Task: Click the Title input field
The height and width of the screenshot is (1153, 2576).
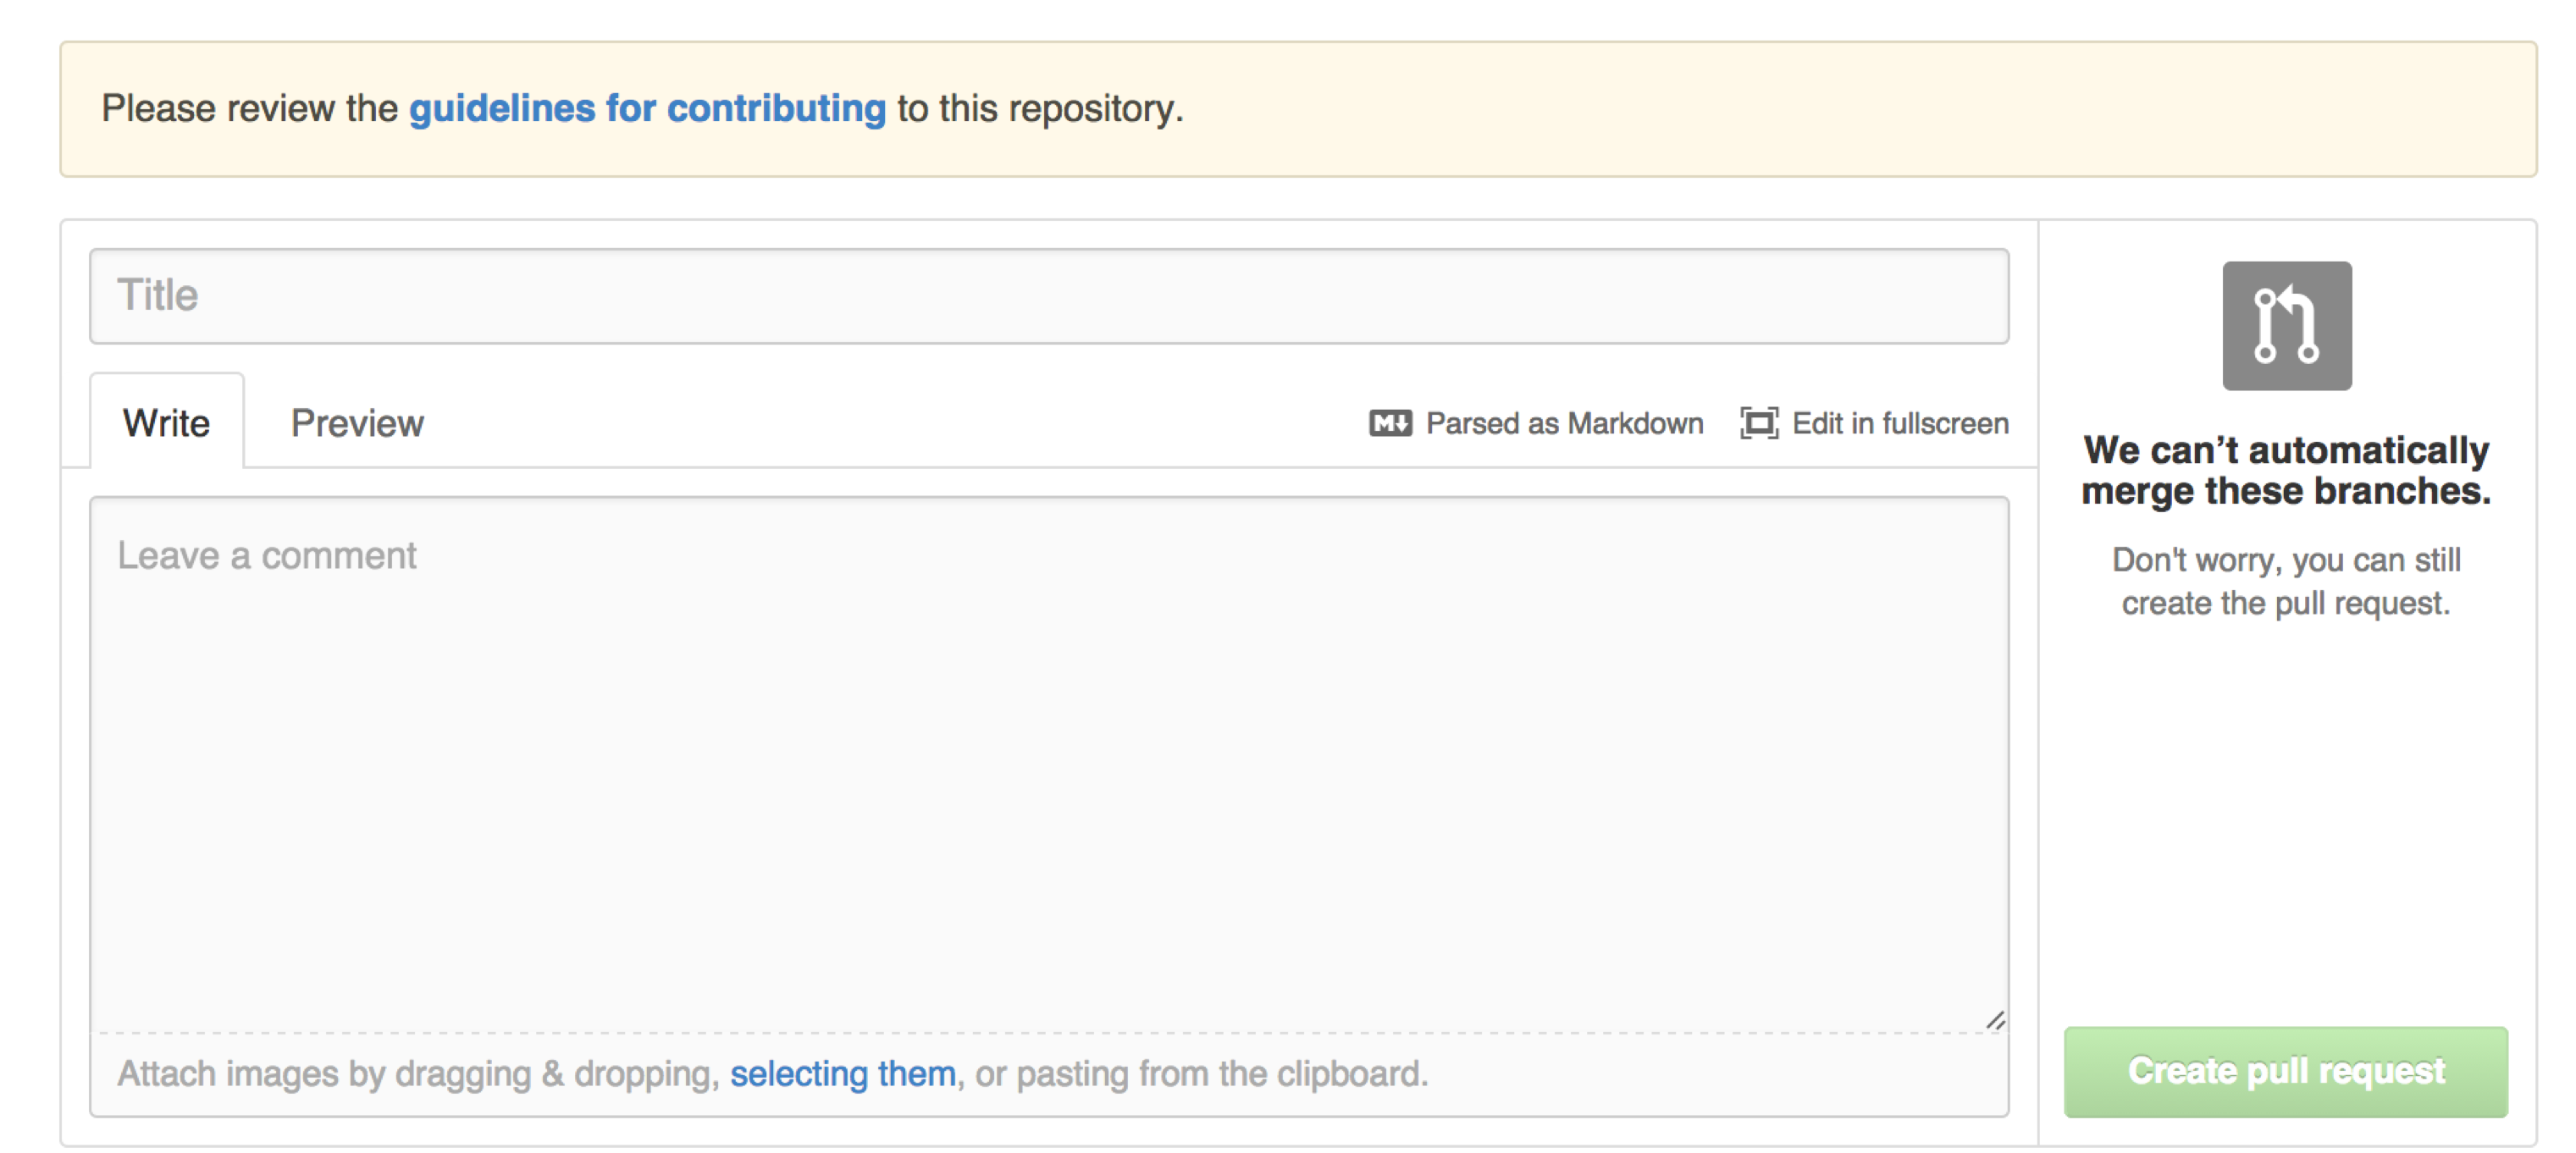Action: tap(1048, 296)
